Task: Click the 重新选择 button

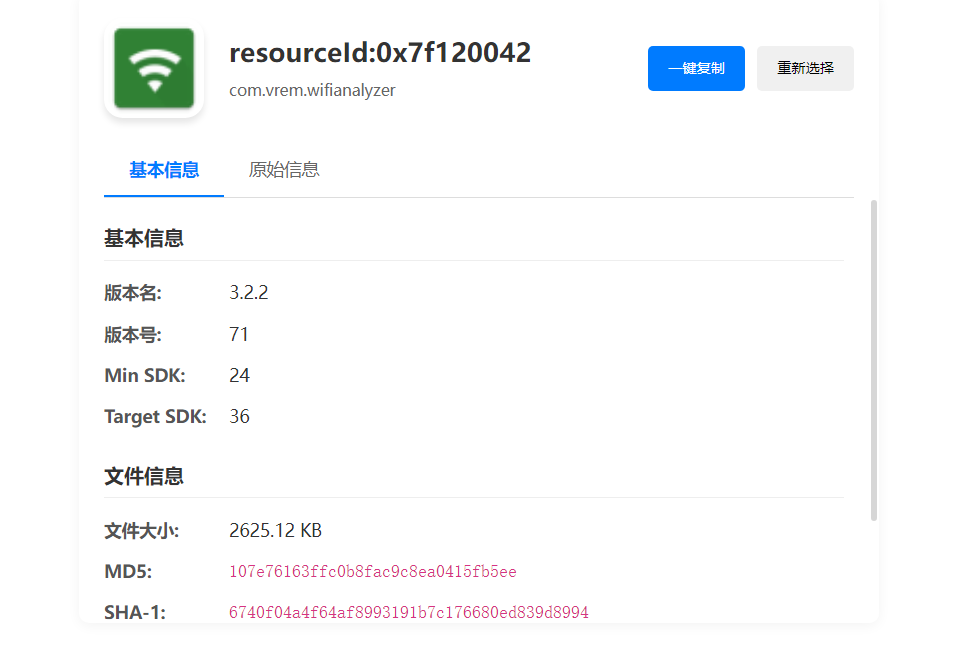Action: click(x=805, y=68)
